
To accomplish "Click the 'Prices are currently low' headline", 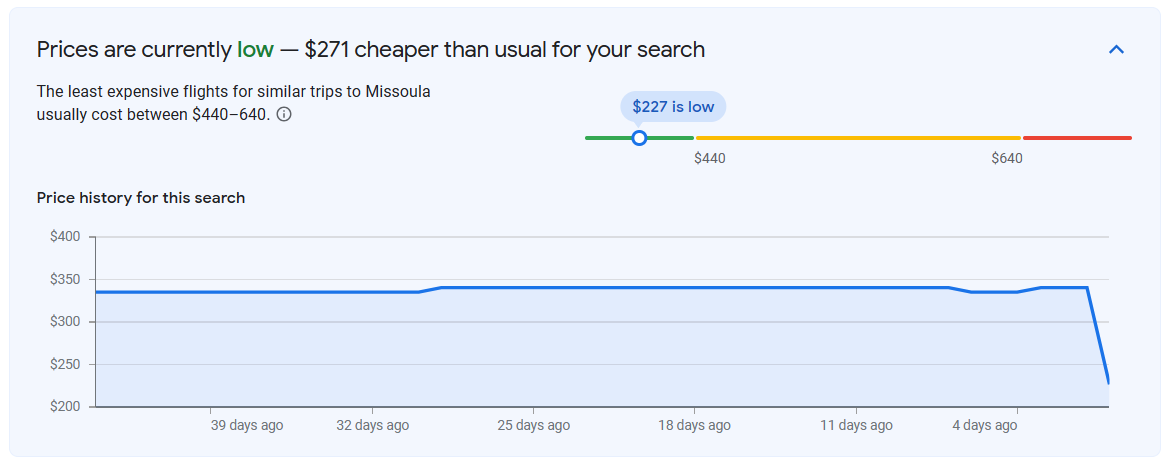I will (x=155, y=50).
